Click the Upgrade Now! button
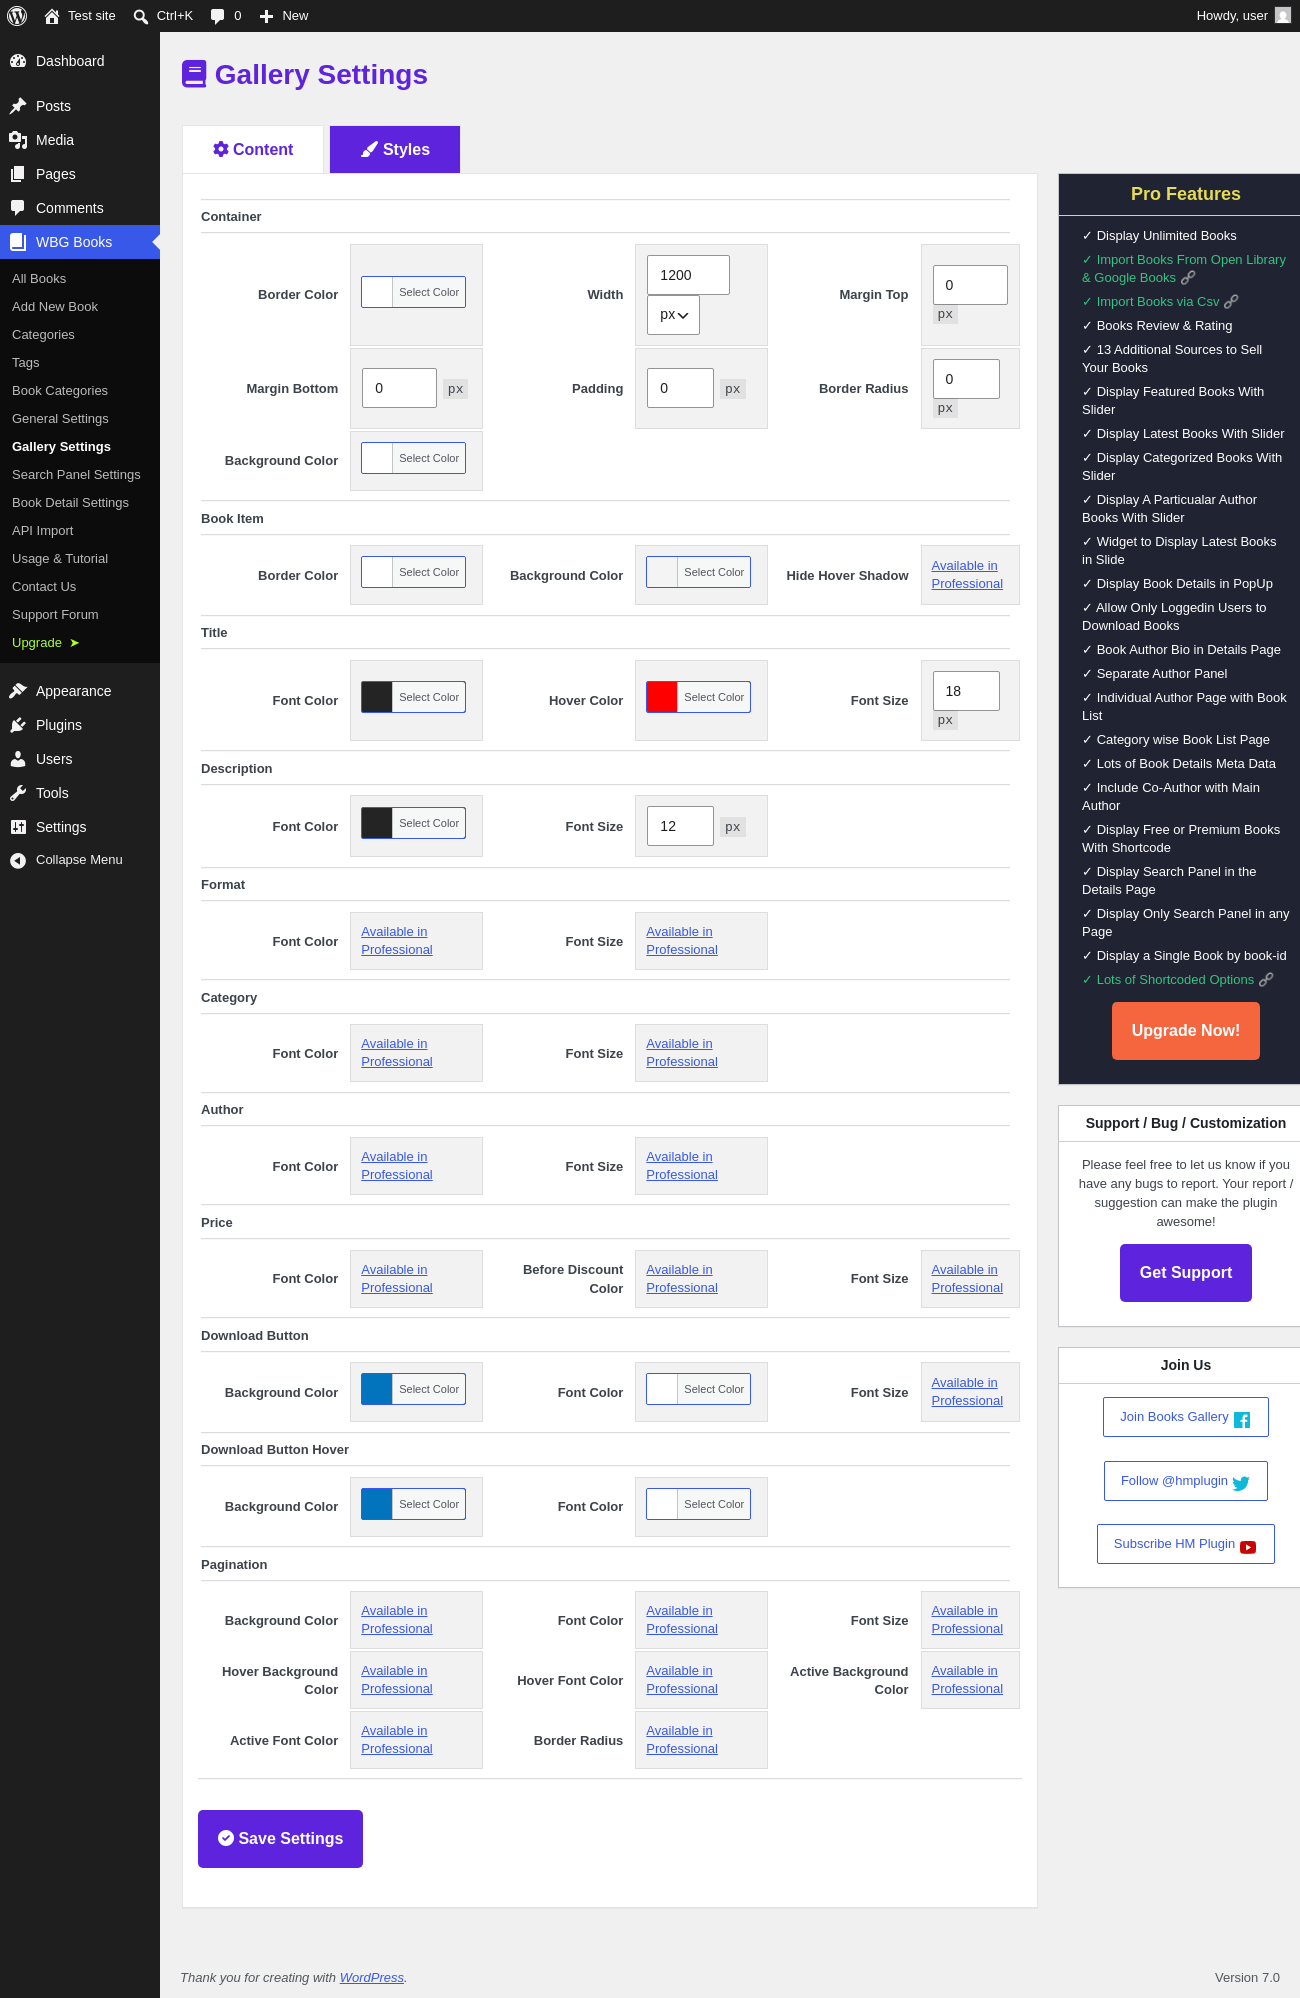The image size is (1300, 1998). click(x=1186, y=1031)
